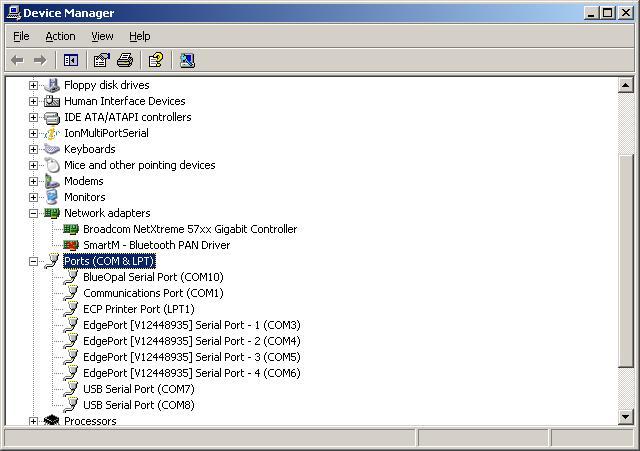Click the ECP Printer Port icon
The image size is (640, 451).
[x=71, y=309]
